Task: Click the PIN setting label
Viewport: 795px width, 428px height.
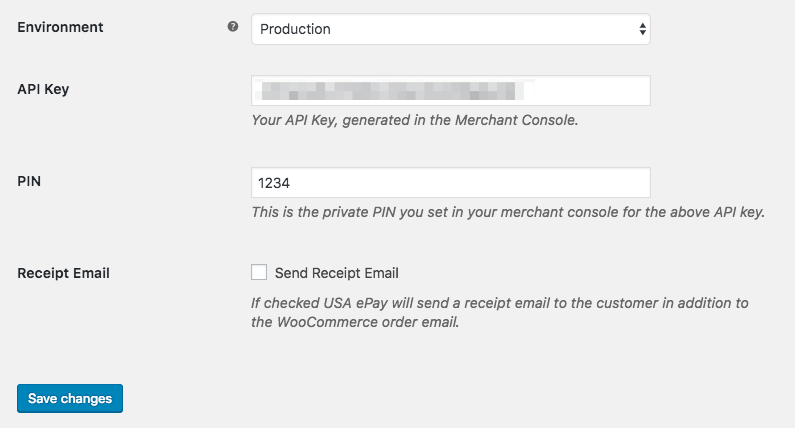Action: pyautogui.click(x=29, y=181)
